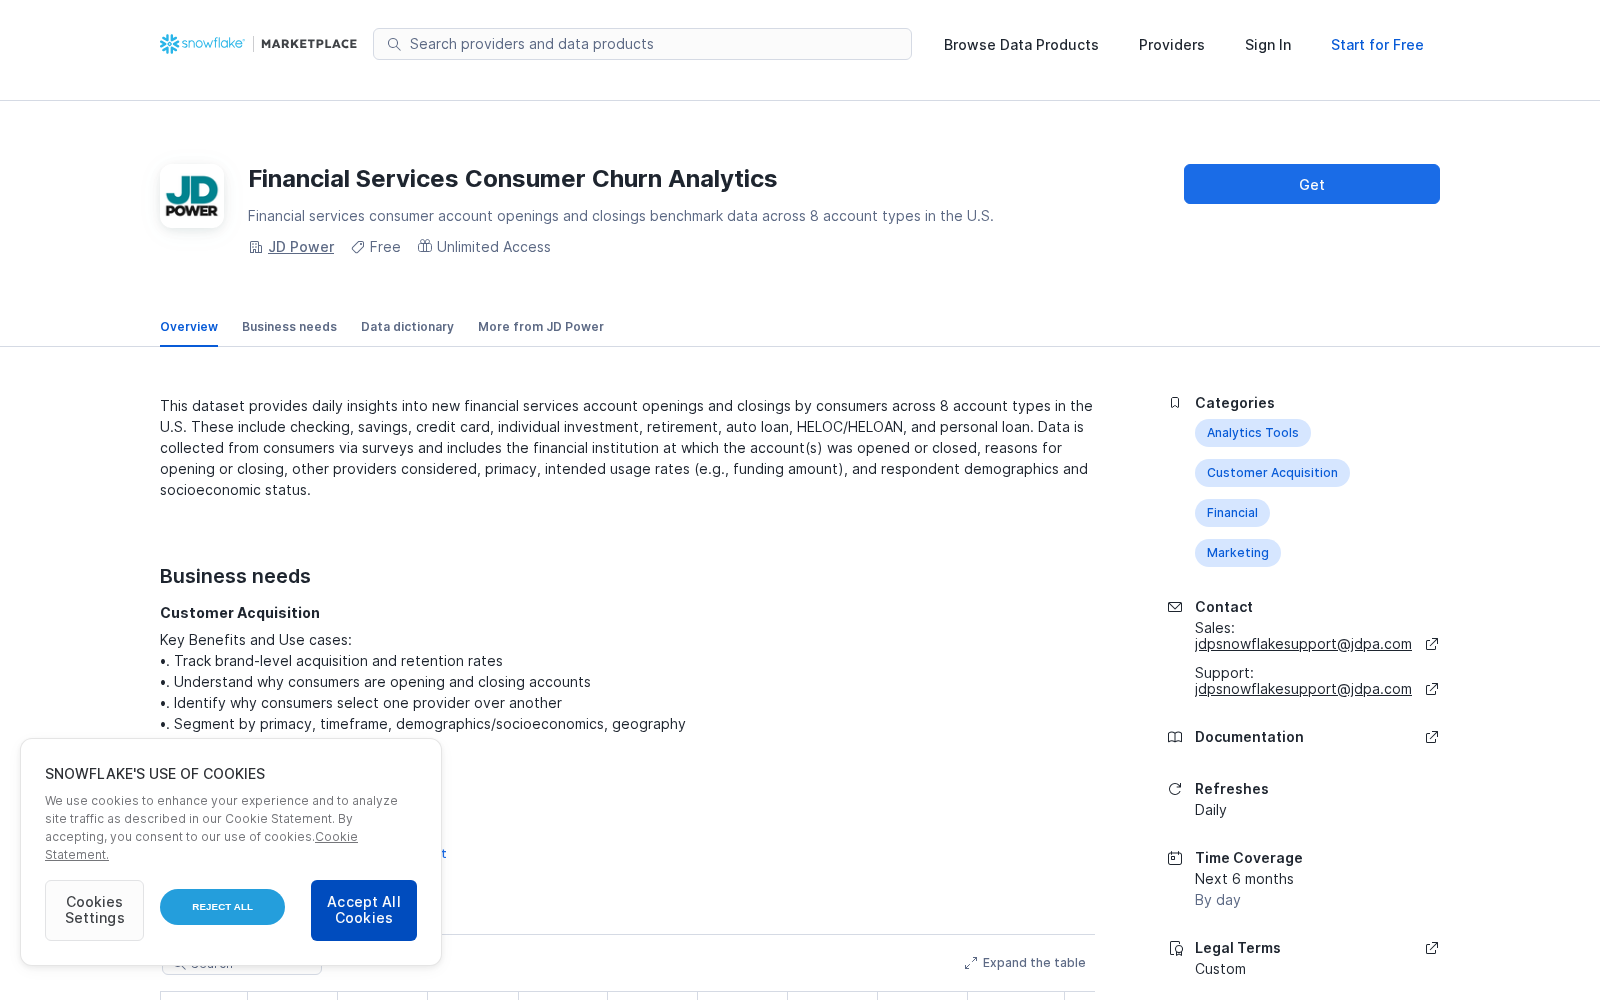Open the Providers header link
The width and height of the screenshot is (1600, 1000).
[x=1172, y=45]
